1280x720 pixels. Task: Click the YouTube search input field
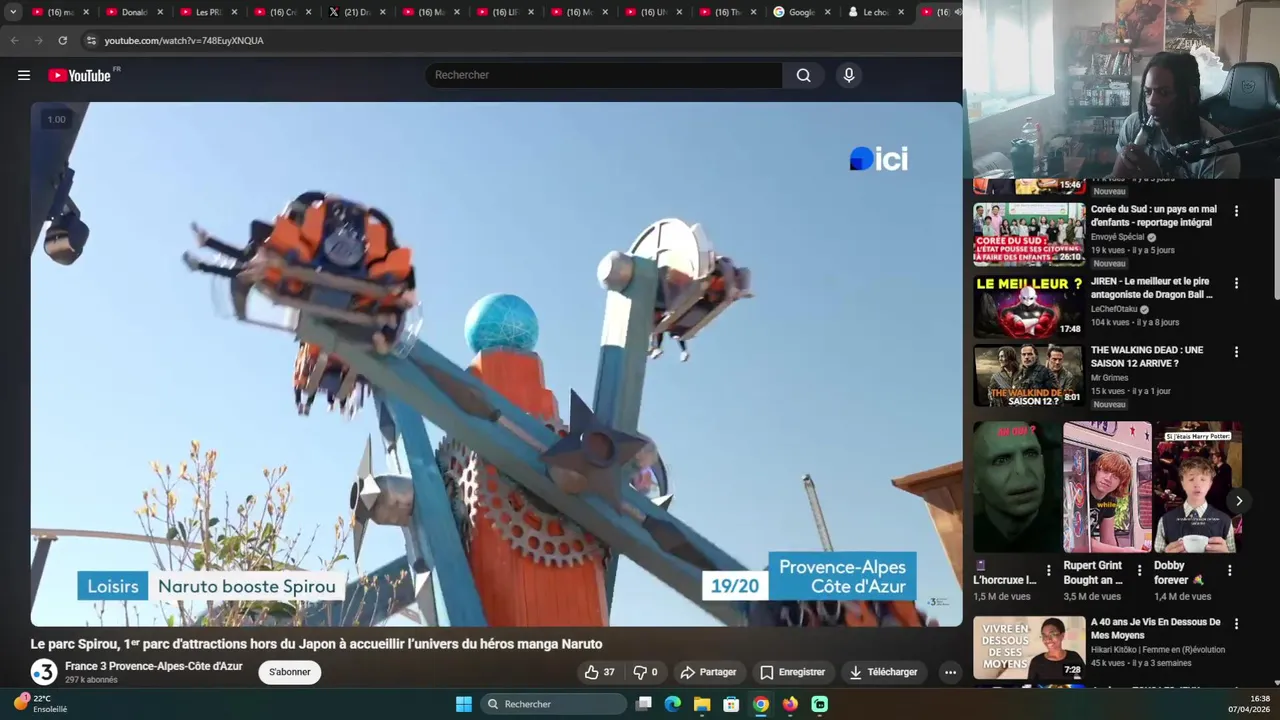tap(604, 75)
